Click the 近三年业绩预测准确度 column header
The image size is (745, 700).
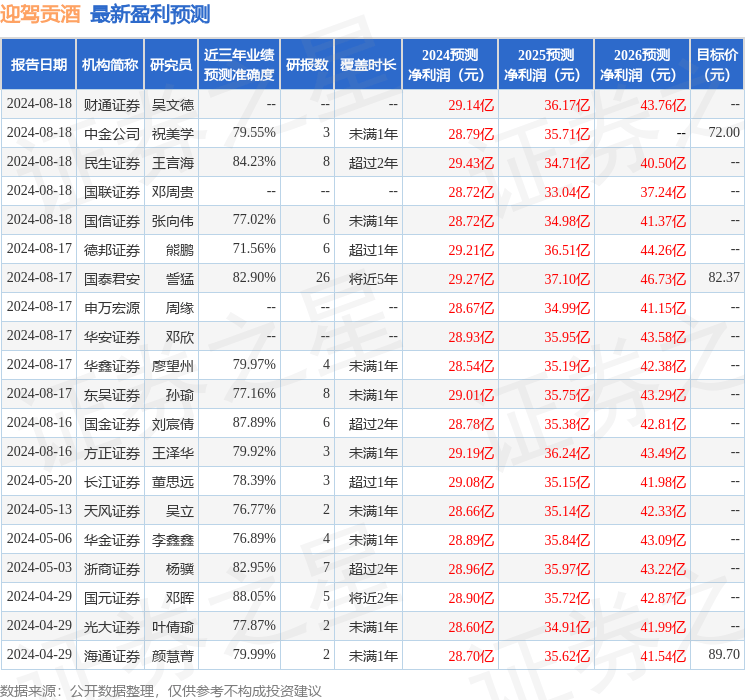pos(238,65)
